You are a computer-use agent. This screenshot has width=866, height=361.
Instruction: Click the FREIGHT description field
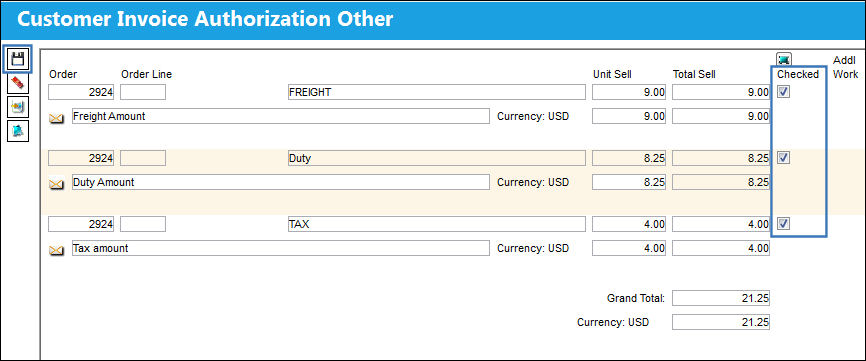click(436, 92)
